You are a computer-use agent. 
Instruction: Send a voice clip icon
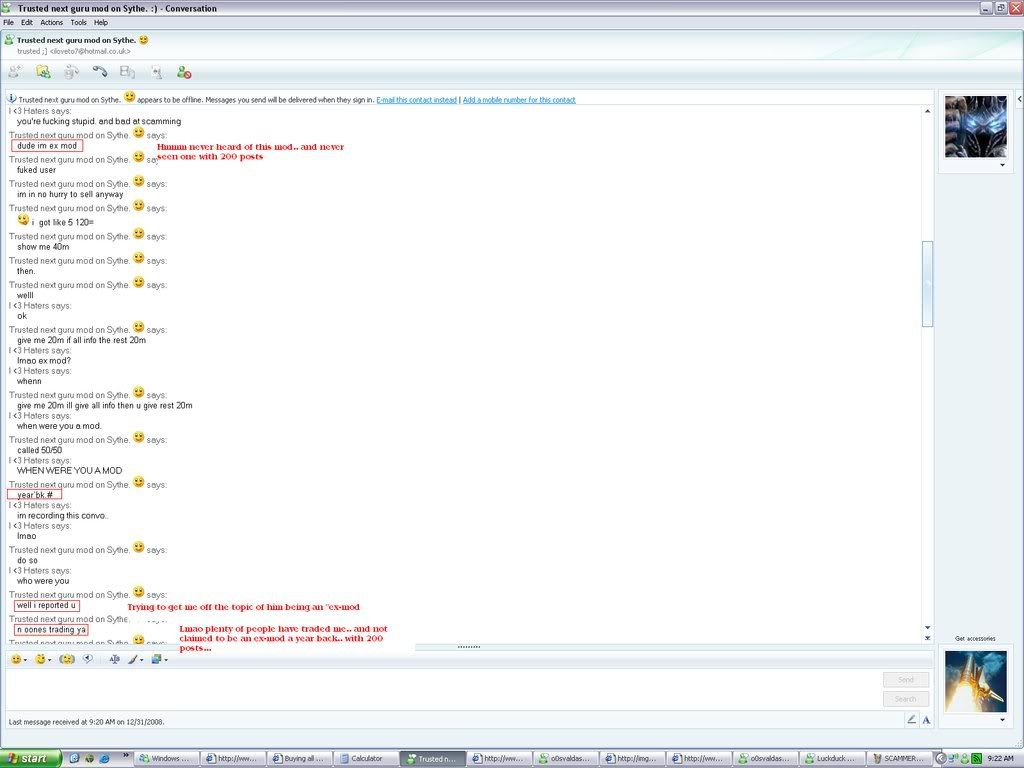click(88, 659)
